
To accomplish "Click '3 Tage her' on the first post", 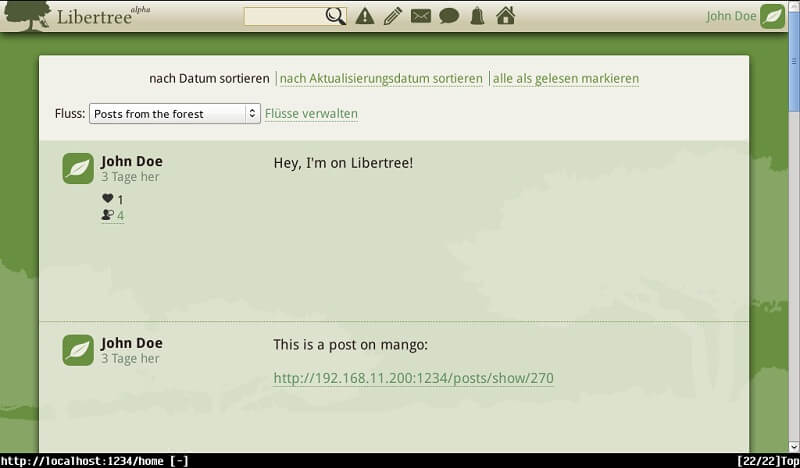I will pos(130,177).
